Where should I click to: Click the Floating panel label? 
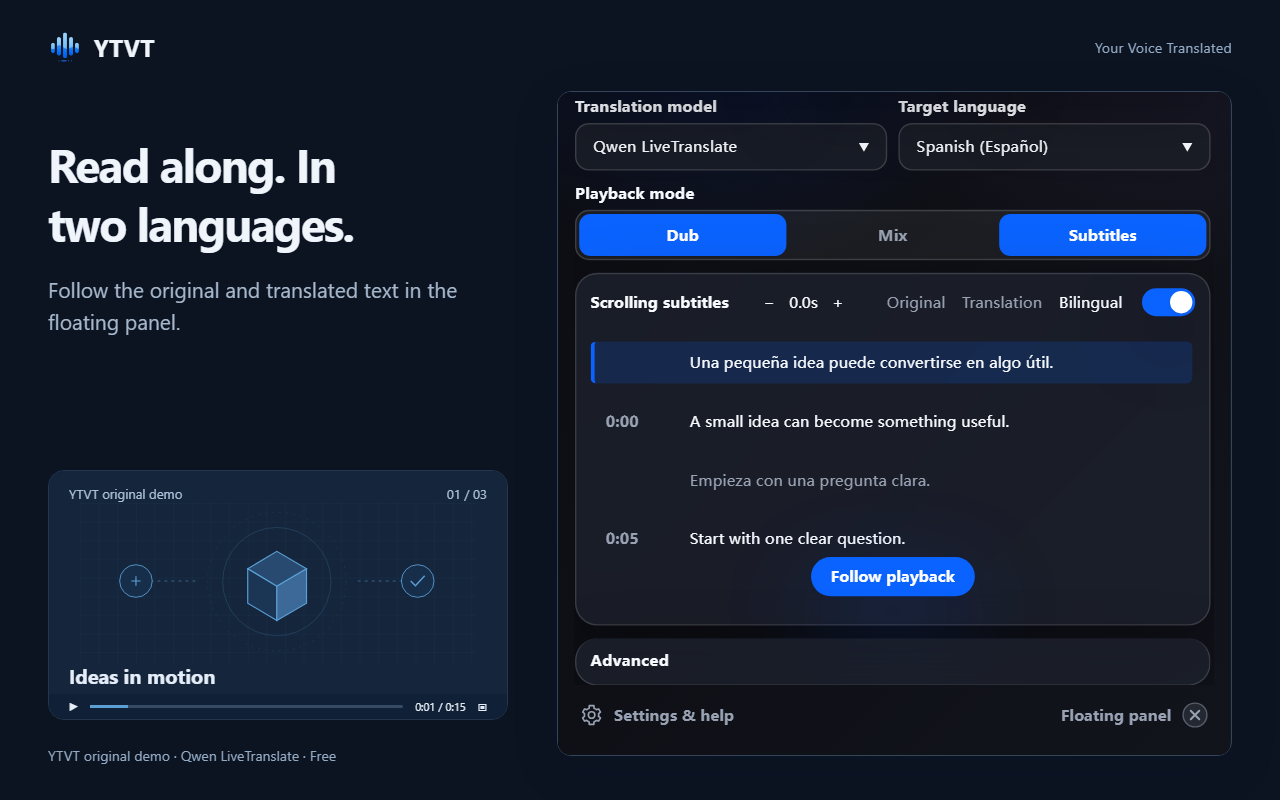(x=1116, y=715)
